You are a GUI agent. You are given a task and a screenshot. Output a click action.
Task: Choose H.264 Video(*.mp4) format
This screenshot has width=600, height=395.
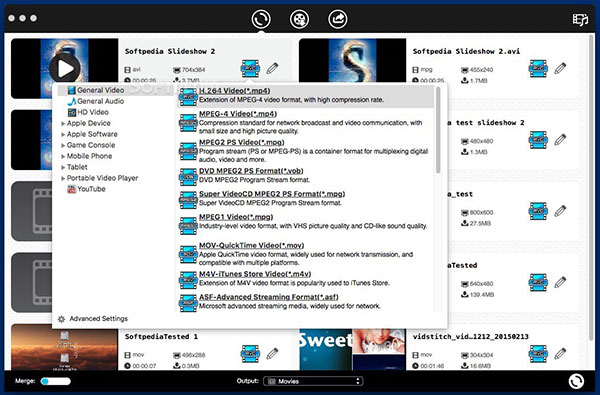click(305, 96)
